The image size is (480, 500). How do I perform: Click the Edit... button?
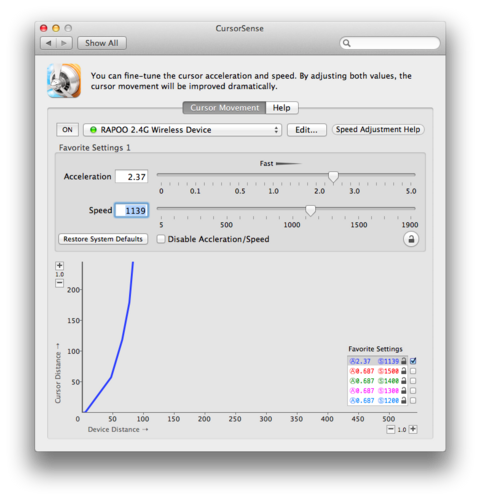pos(306,130)
